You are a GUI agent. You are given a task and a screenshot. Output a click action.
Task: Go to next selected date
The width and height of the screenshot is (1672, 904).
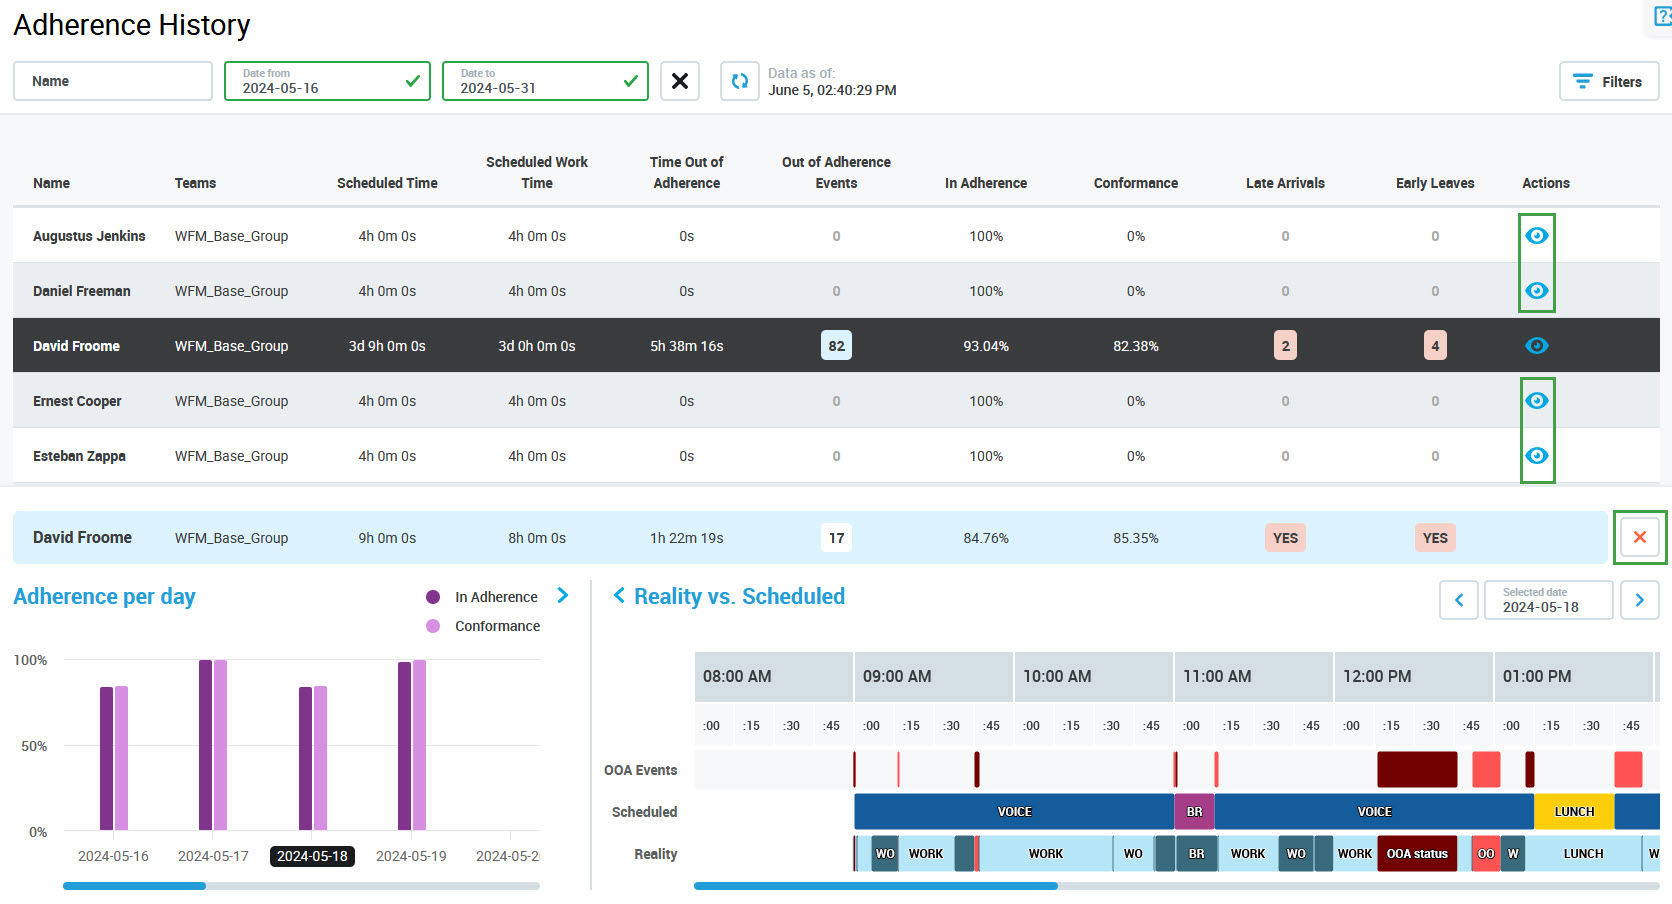click(x=1639, y=600)
